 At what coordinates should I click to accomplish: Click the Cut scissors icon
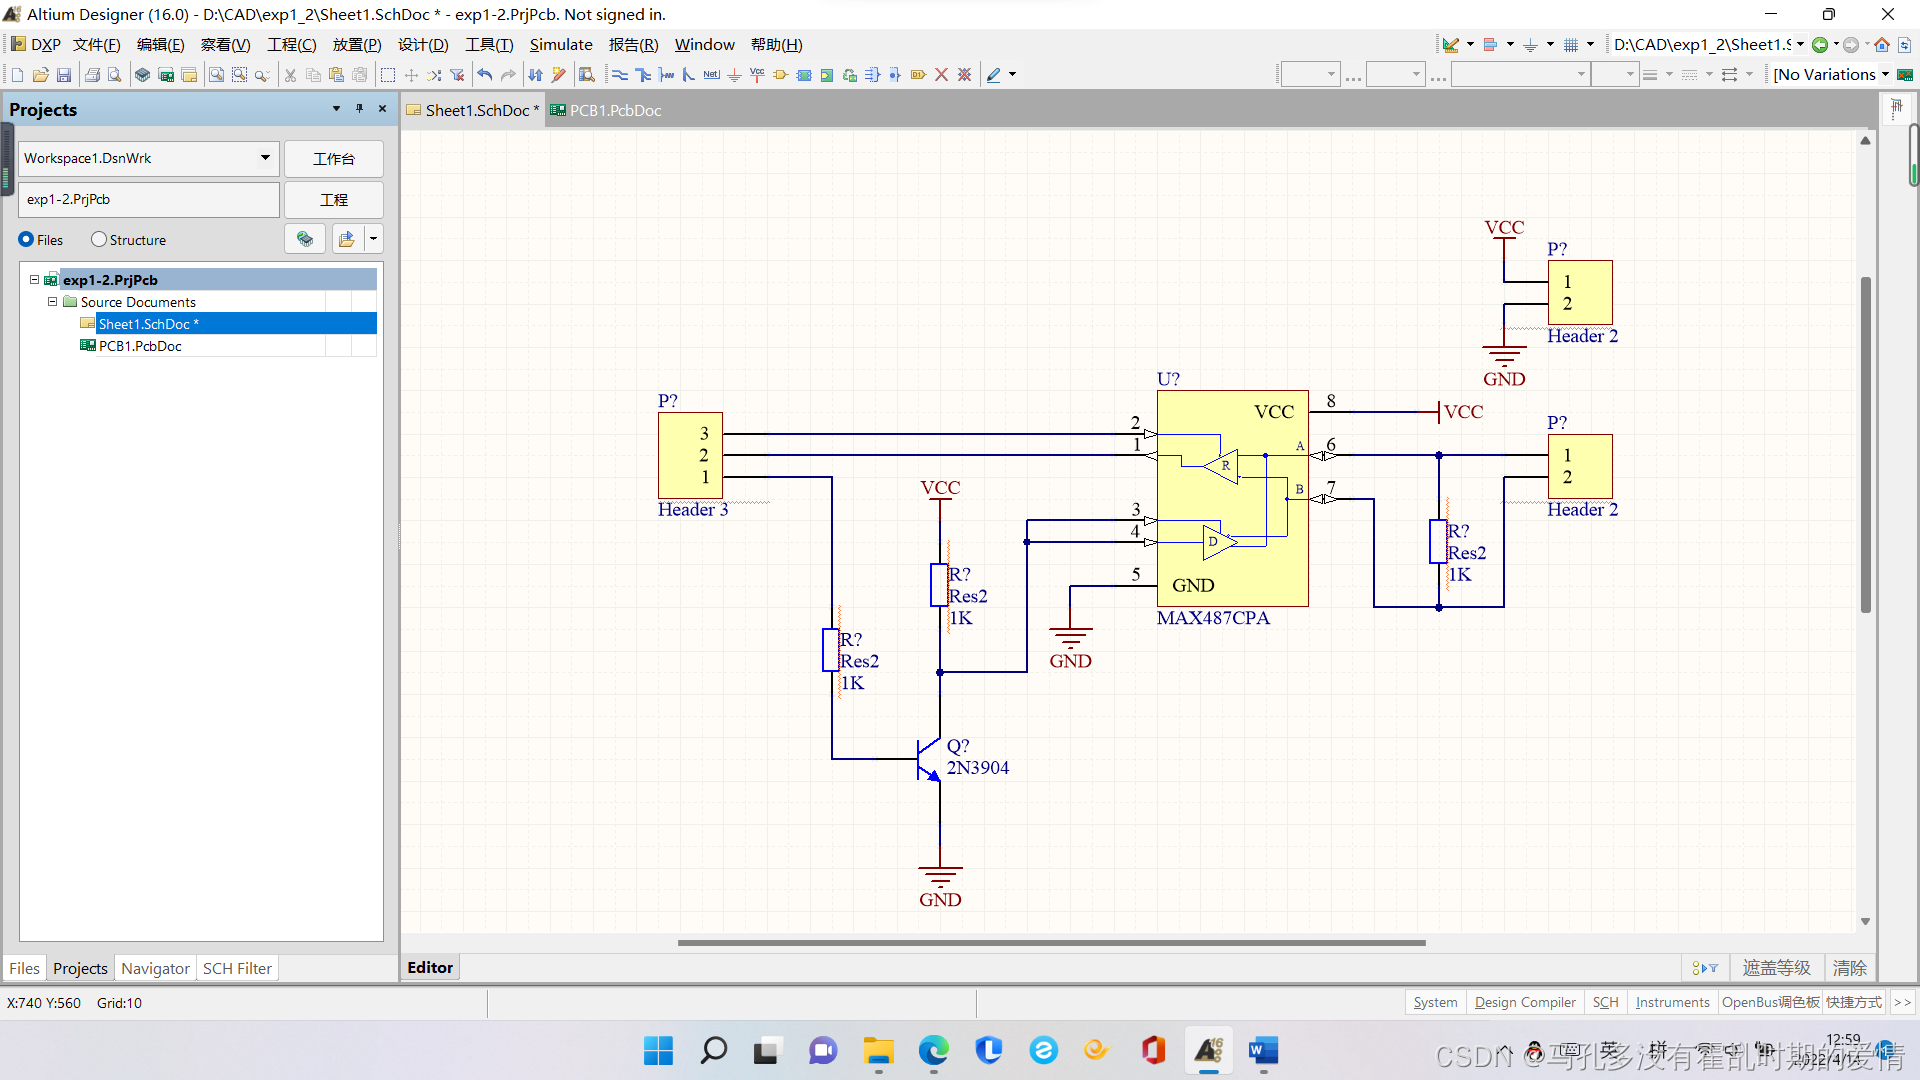[x=290, y=75]
